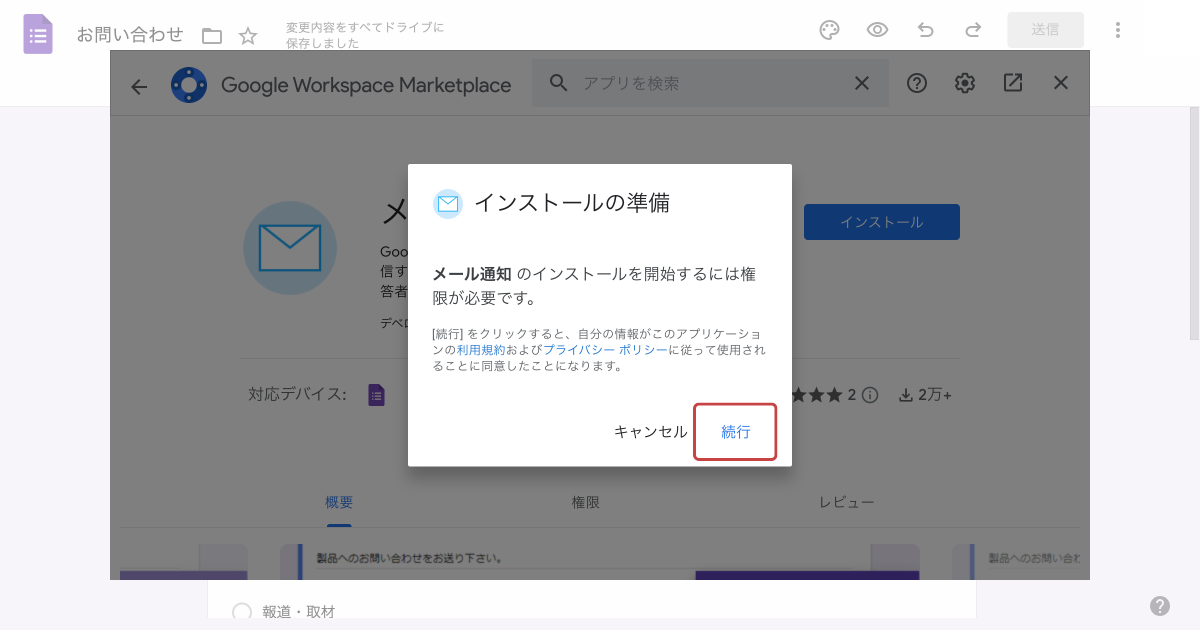Viewport: 1200px width, 630px height.
Task: Clear the app search field
Action: (x=862, y=83)
